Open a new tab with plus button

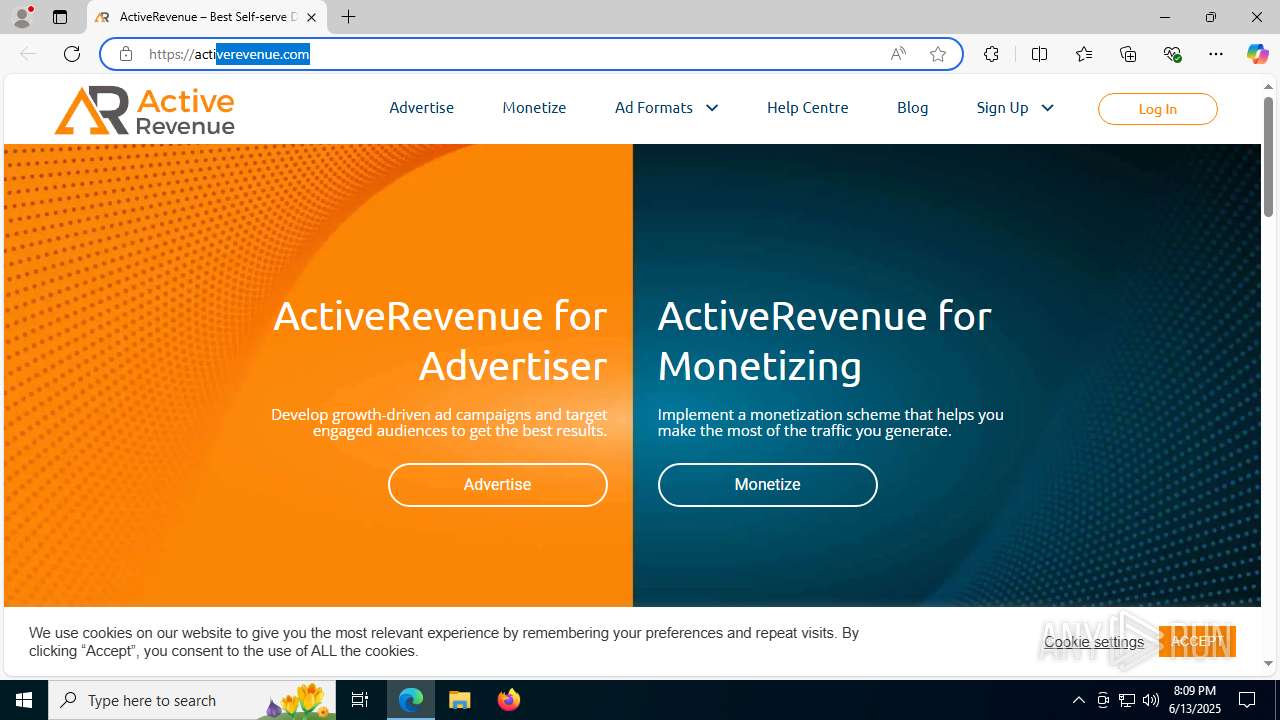[x=348, y=17]
